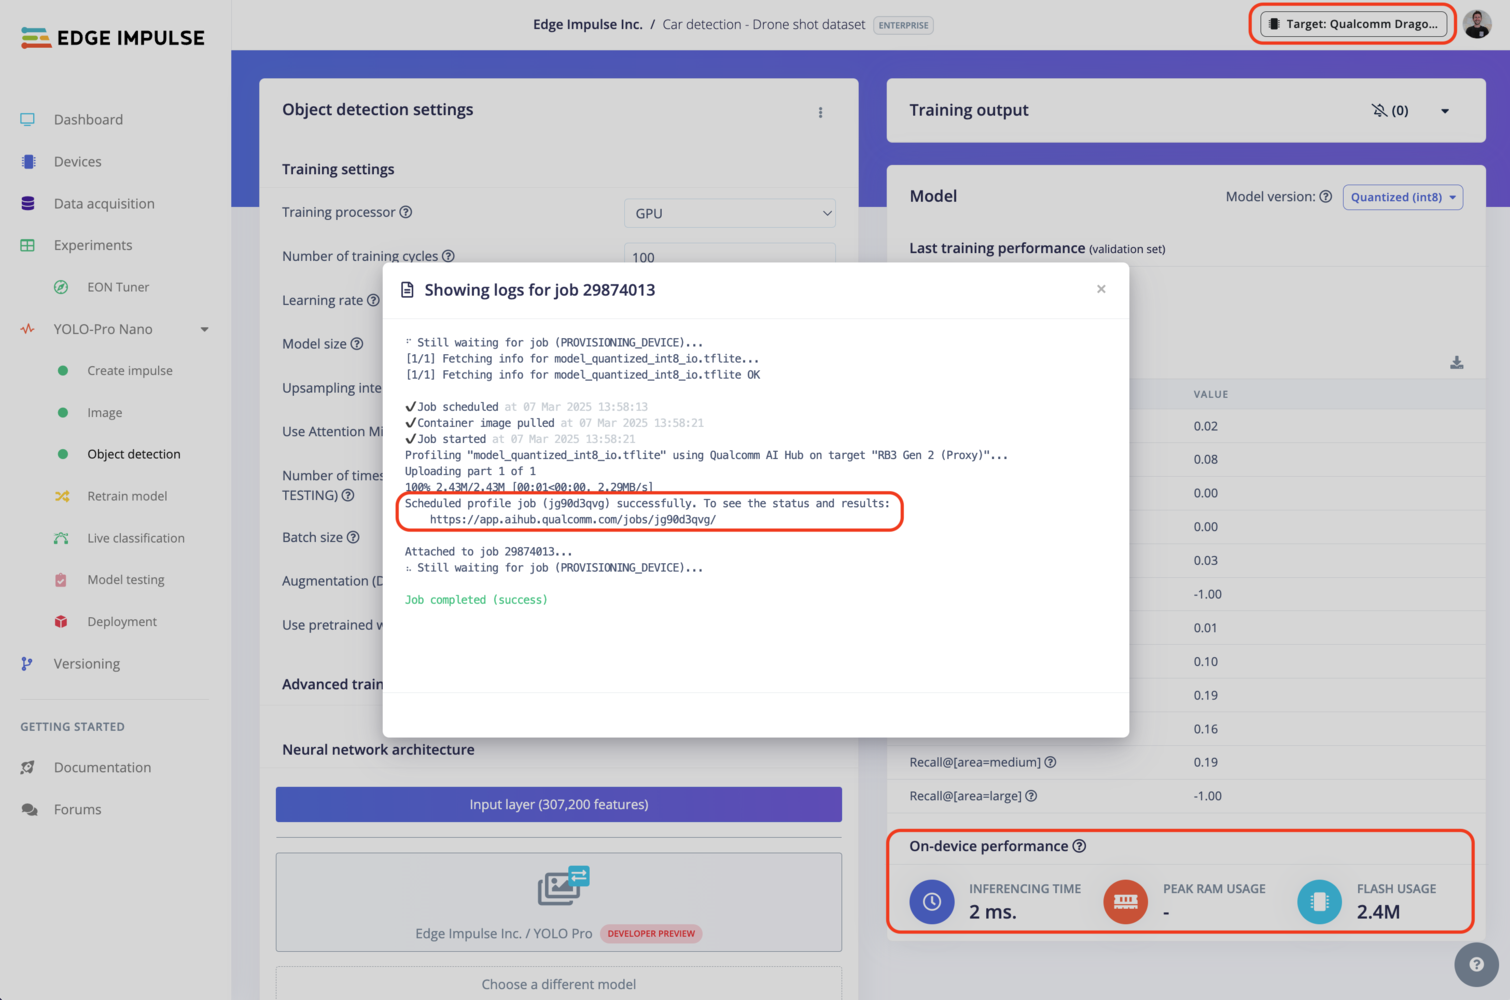Show help for Recall@[area=medium]
The width and height of the screenshot is (1510, 1000).
click(1050, 762)
